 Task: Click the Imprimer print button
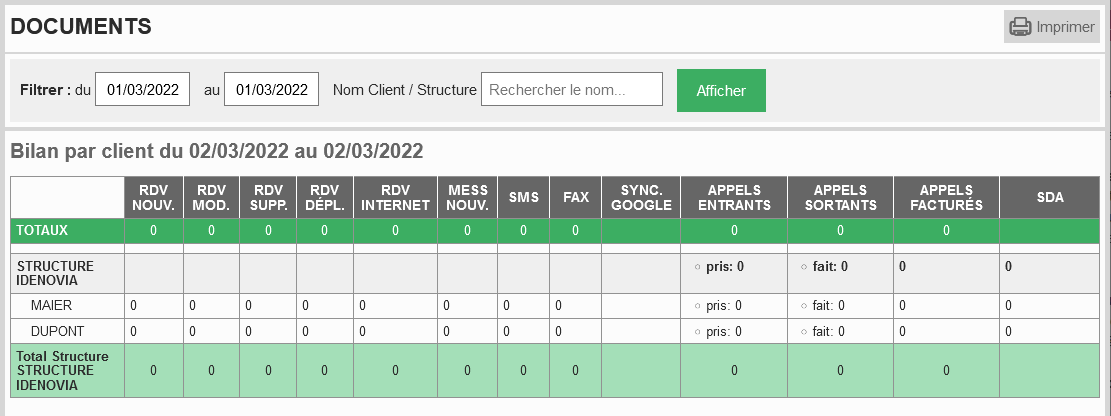coord(1051,27)
